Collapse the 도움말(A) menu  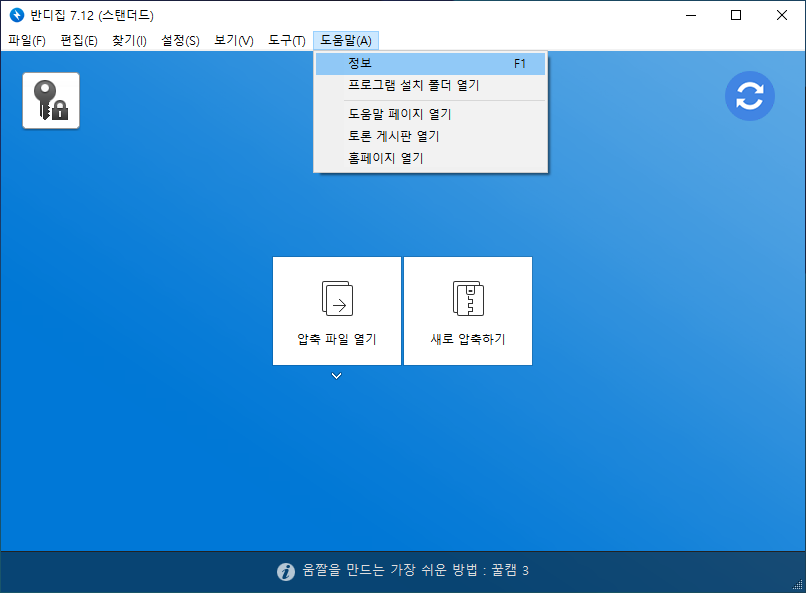tap(346, 41)
